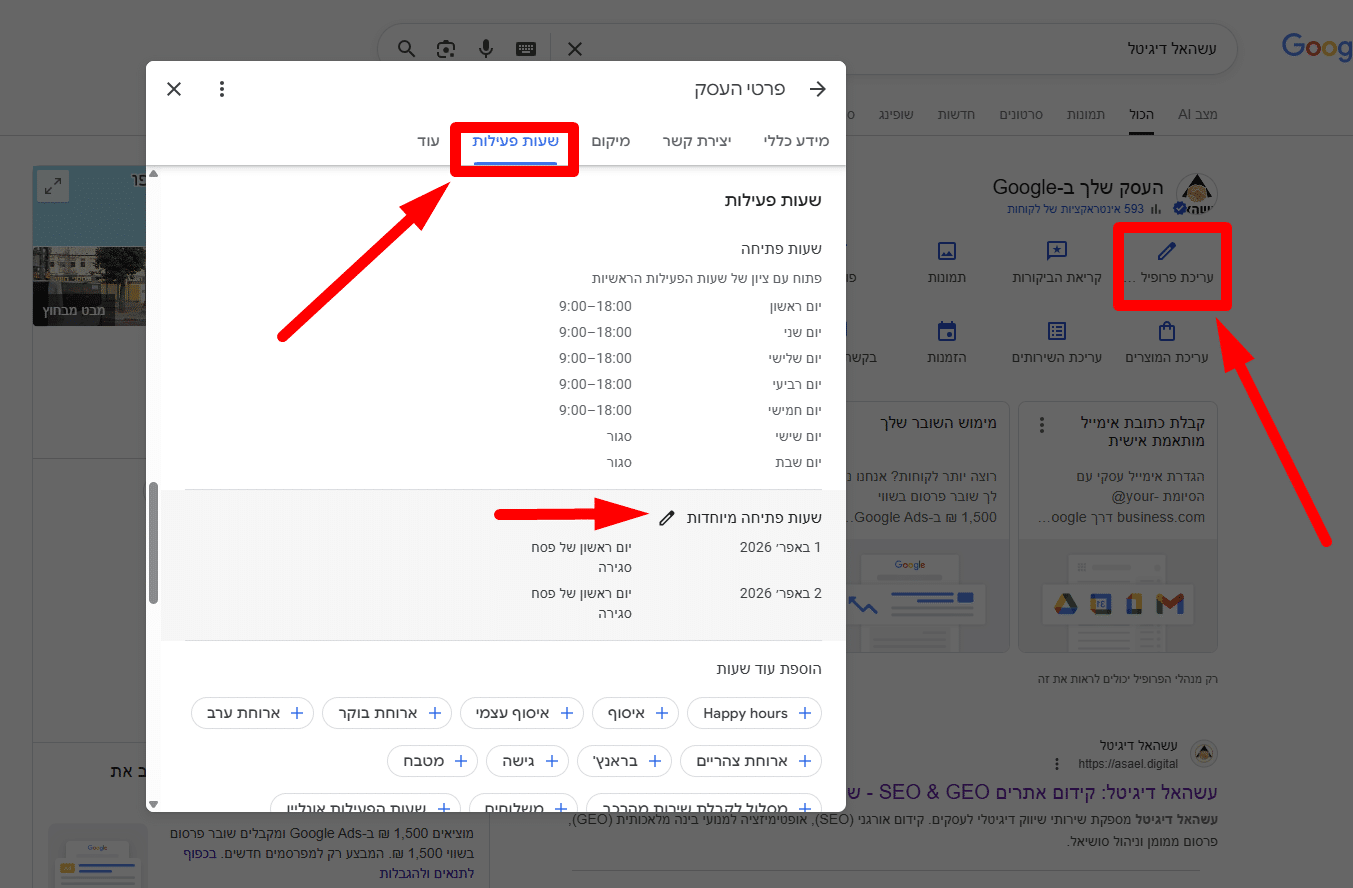Image resolution: width=1353 pixels, height=888 pixels.
Task: Add the מטבח hours chip
Action: tap(433, 761)
